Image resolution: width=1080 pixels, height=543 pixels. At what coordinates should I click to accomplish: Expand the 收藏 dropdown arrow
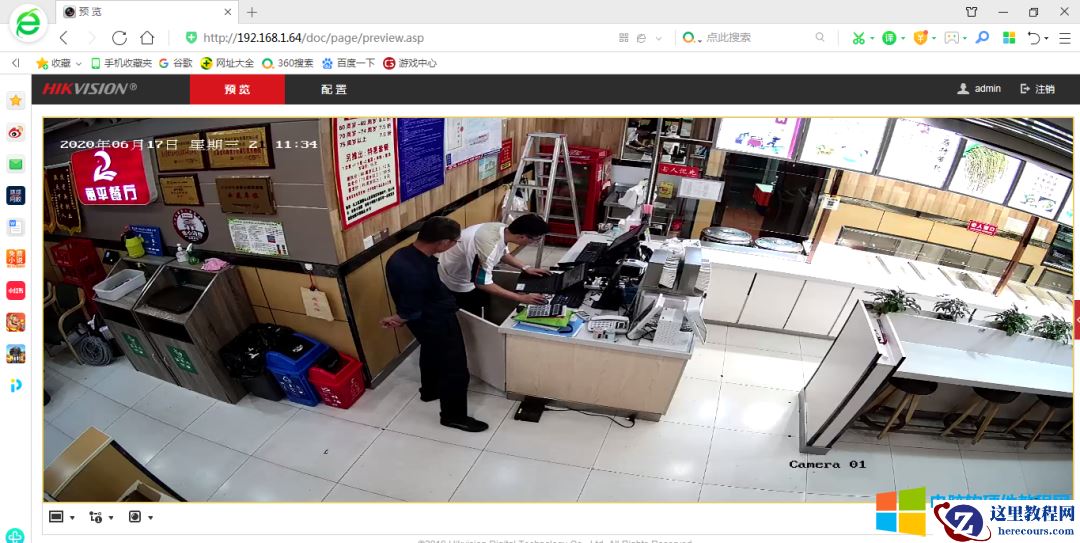point(79,63)
